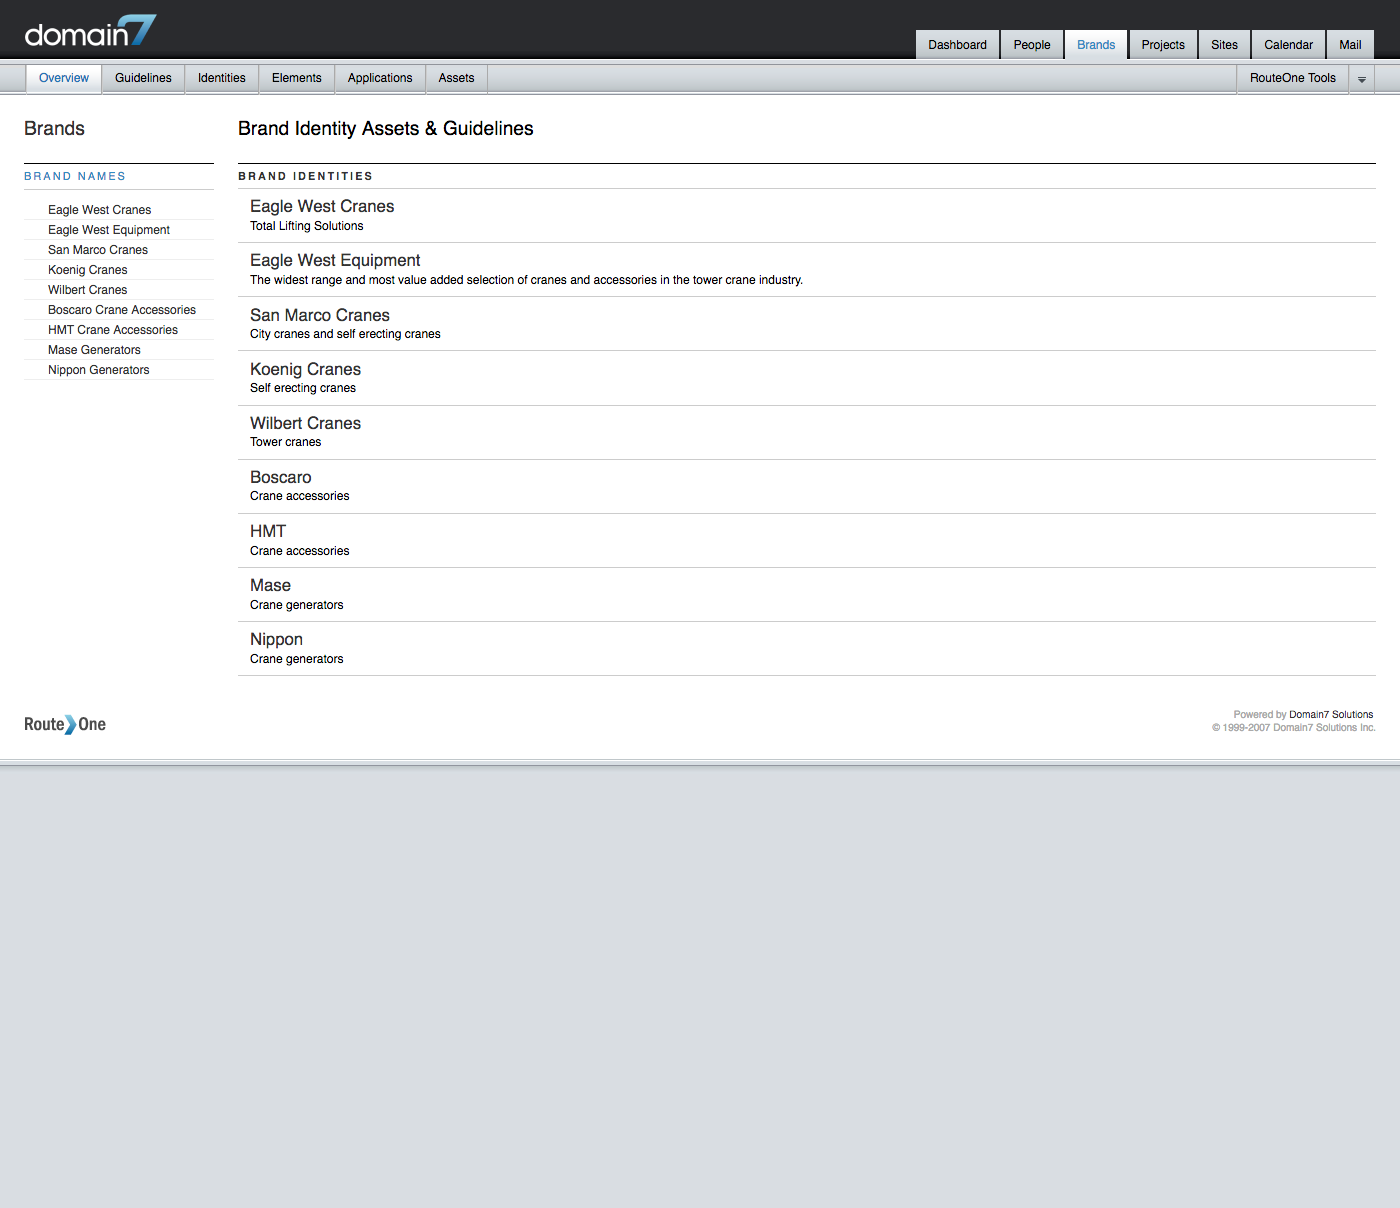The width and height of the screenshot is (1400, 1208).
Task: Switch to the Identities sub-tab
Action: click(x=222, y=78)
